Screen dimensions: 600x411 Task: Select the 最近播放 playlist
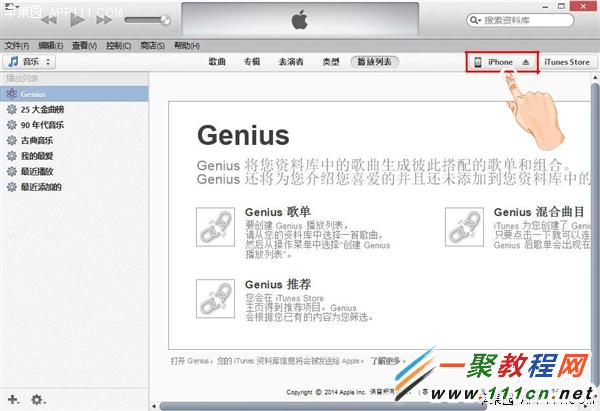pos(74,171)
